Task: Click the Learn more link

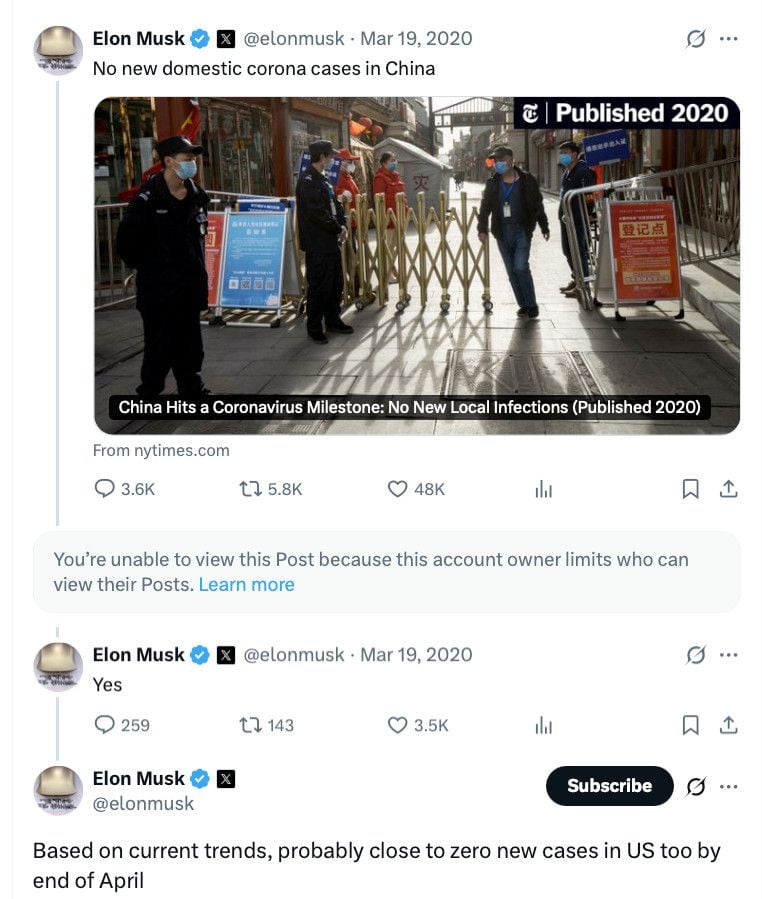Action: [x=246, y=585]
